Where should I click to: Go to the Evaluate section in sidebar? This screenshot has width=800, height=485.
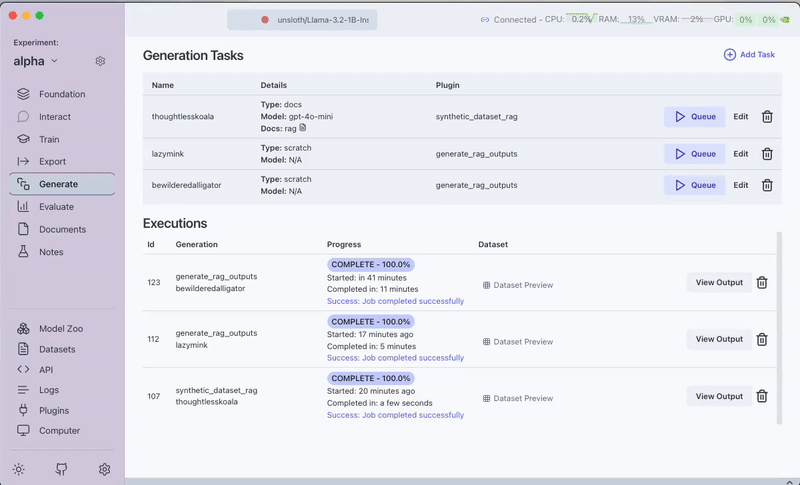(x=56, y=207)
